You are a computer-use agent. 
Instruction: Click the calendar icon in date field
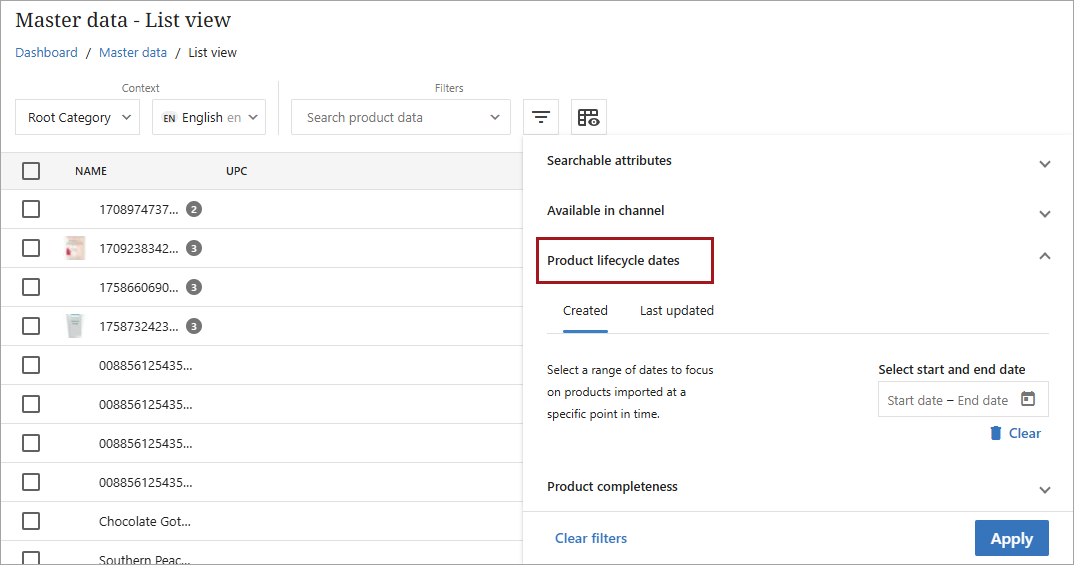click(x=1028, y=399)
